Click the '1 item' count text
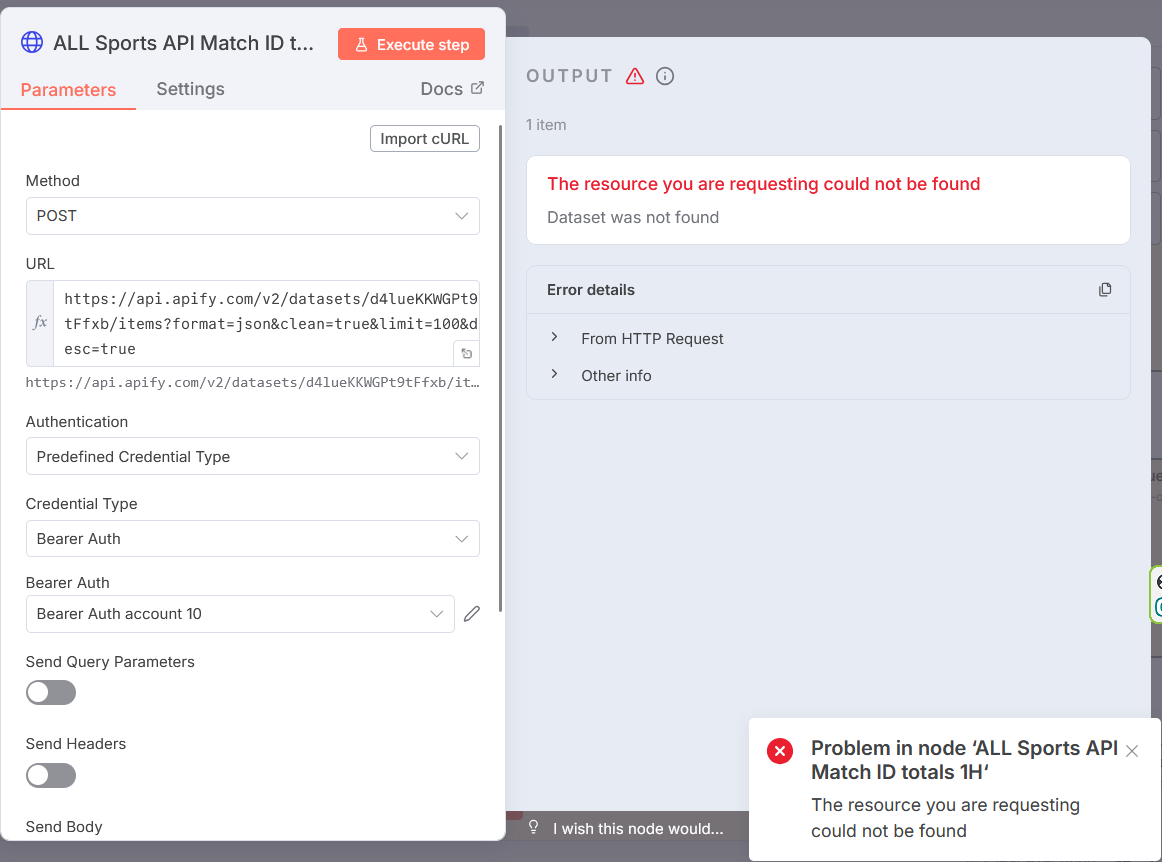The width and height of the screenshot is (1162, 862). click(546, 125)
